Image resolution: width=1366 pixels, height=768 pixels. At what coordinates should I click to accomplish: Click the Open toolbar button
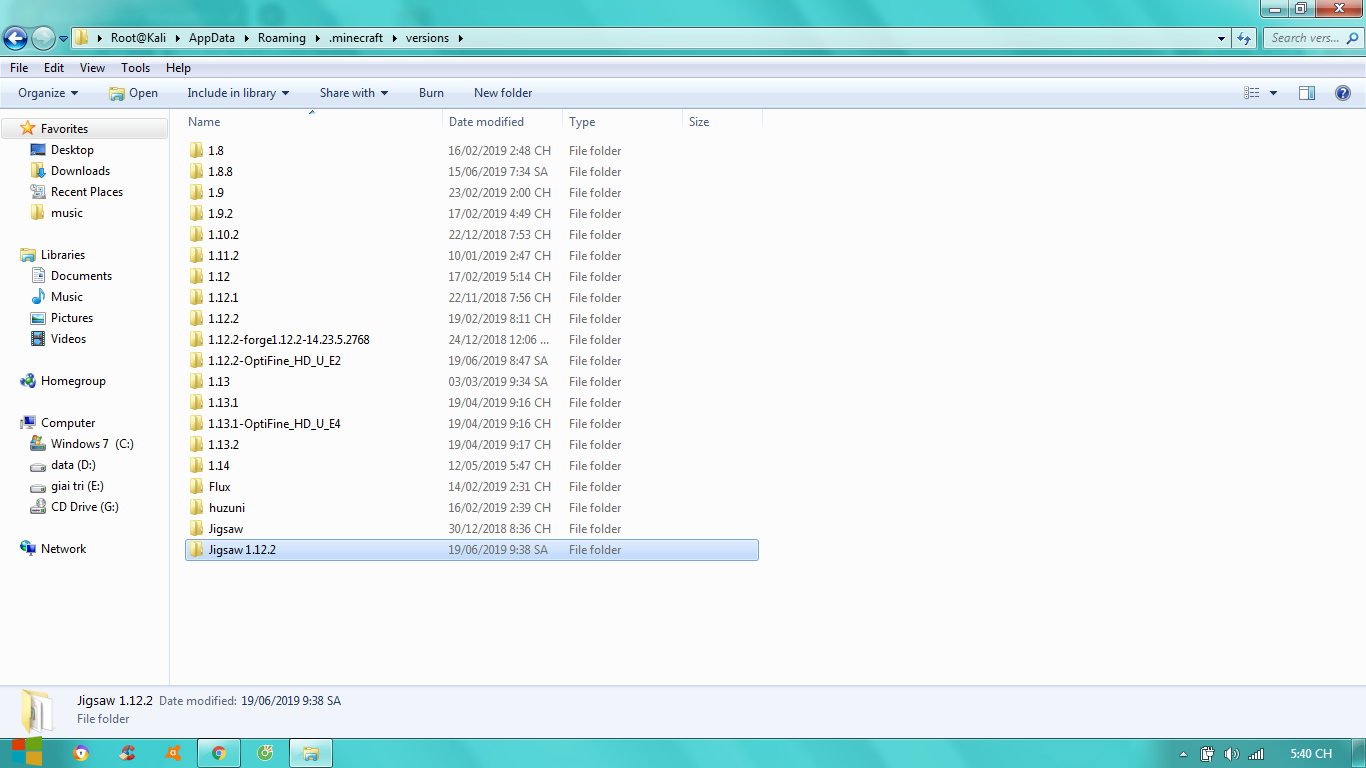coord(133,93)
